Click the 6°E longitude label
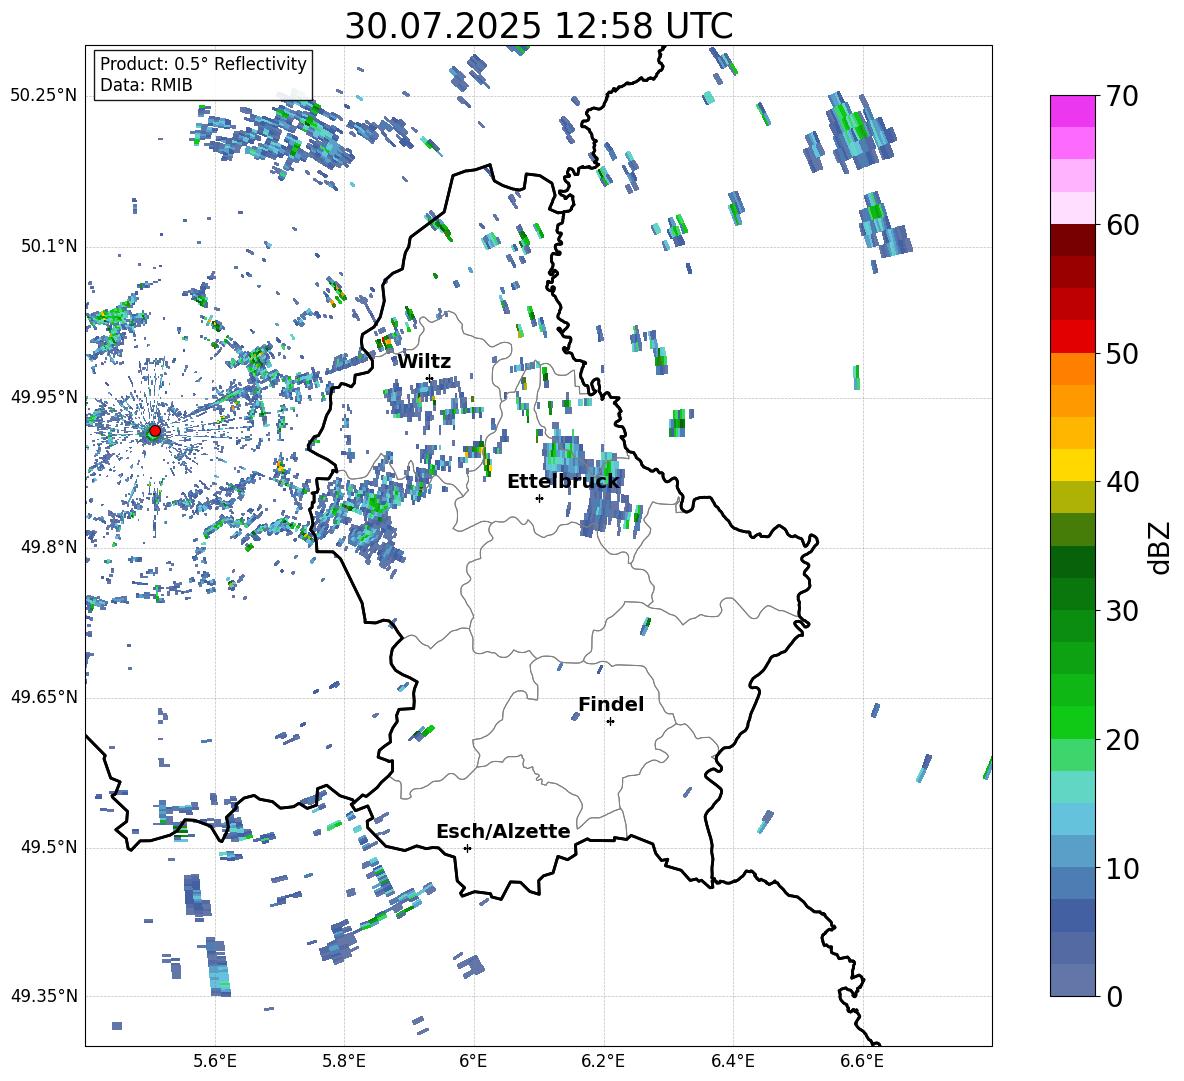Viewport: 1184px width, 1081px height. pos(473,1061)
